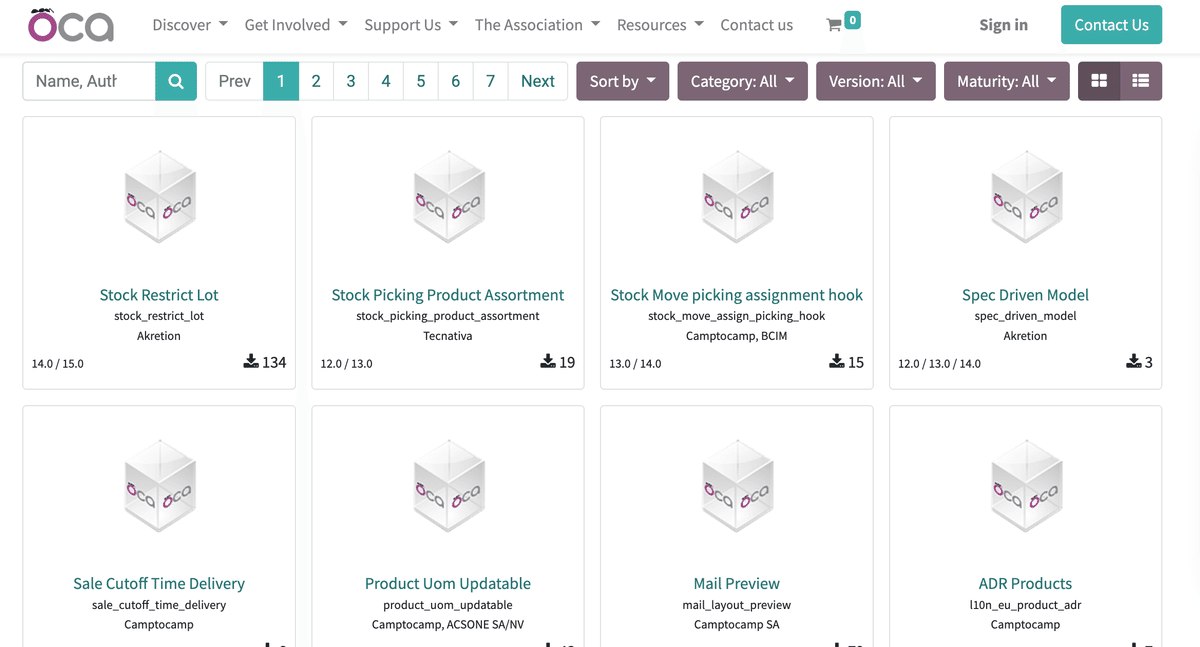Click the Prev pagination button
This screenshot has width=1200, height=647.
[235, 81]
